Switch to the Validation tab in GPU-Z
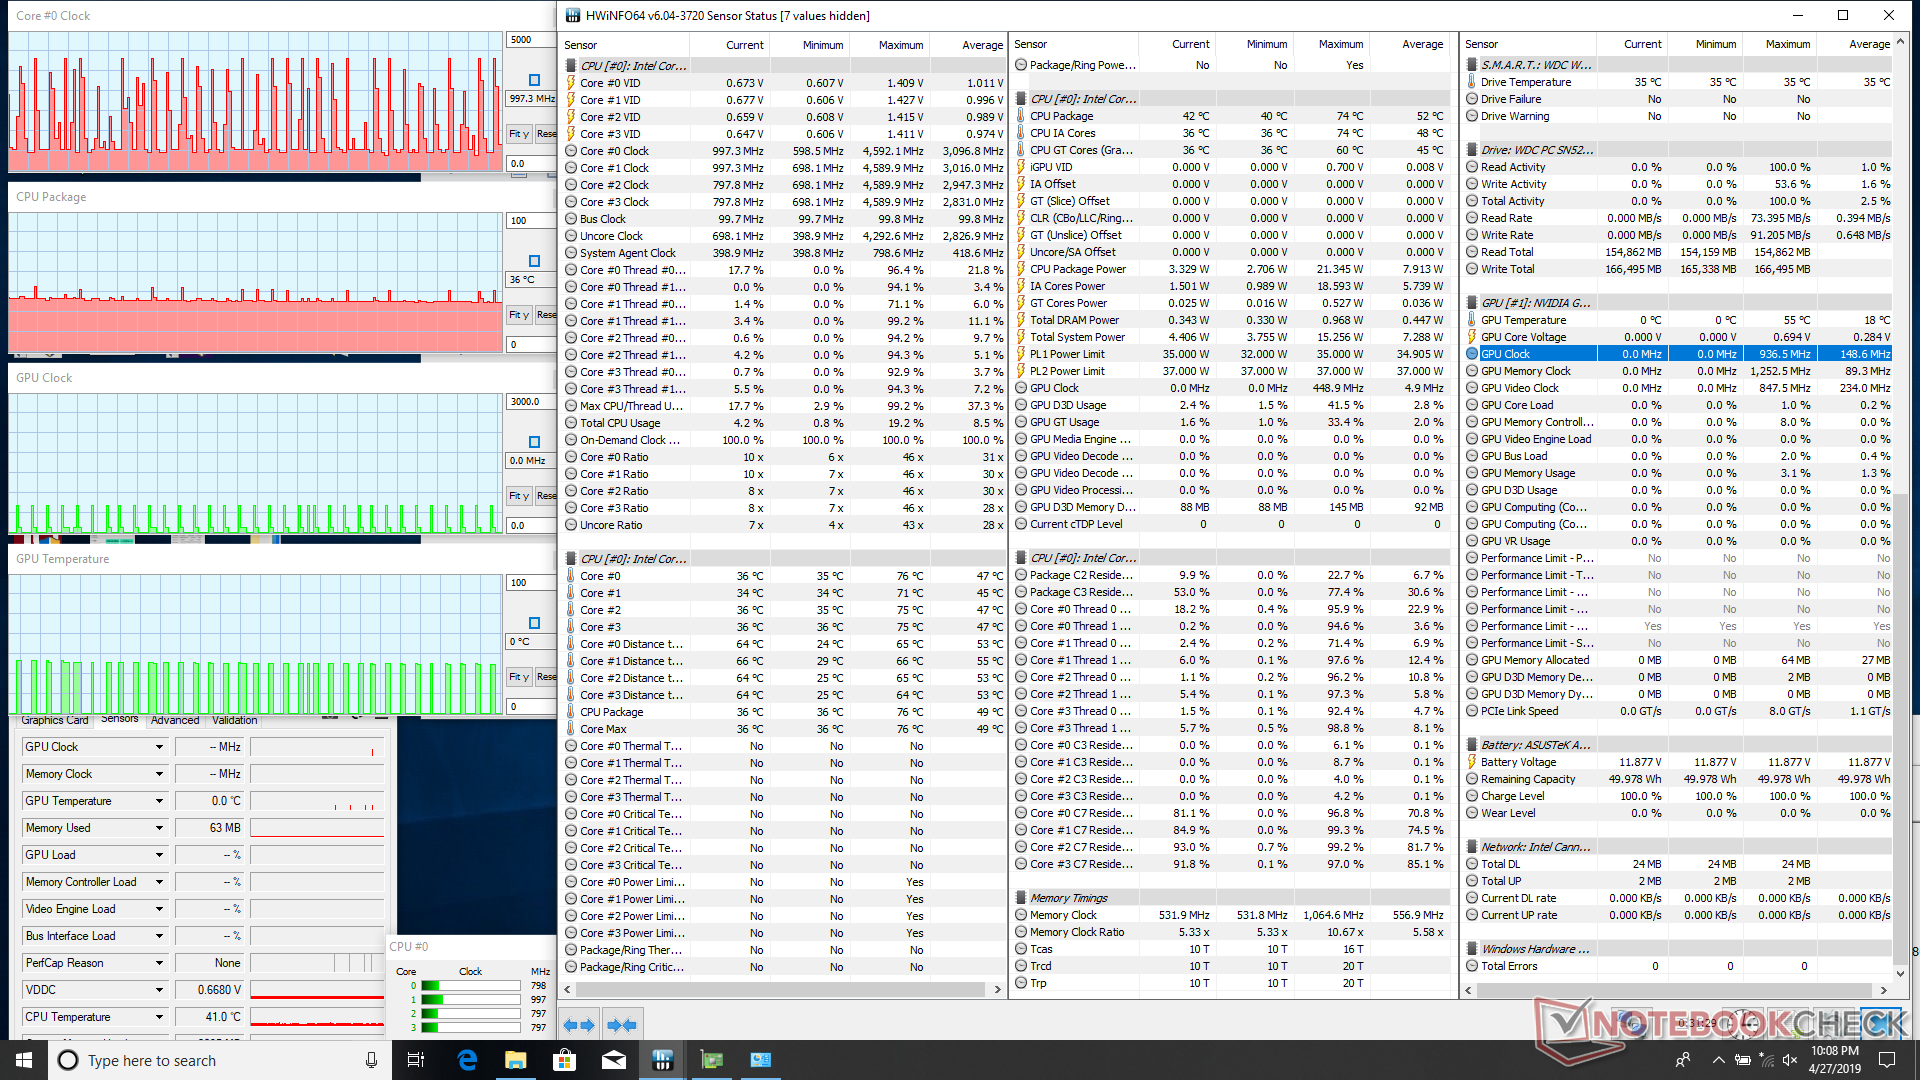Image resolution: width=1920 pixels, height=1080 pixels. pyautogui.click(x=235, y=720)
